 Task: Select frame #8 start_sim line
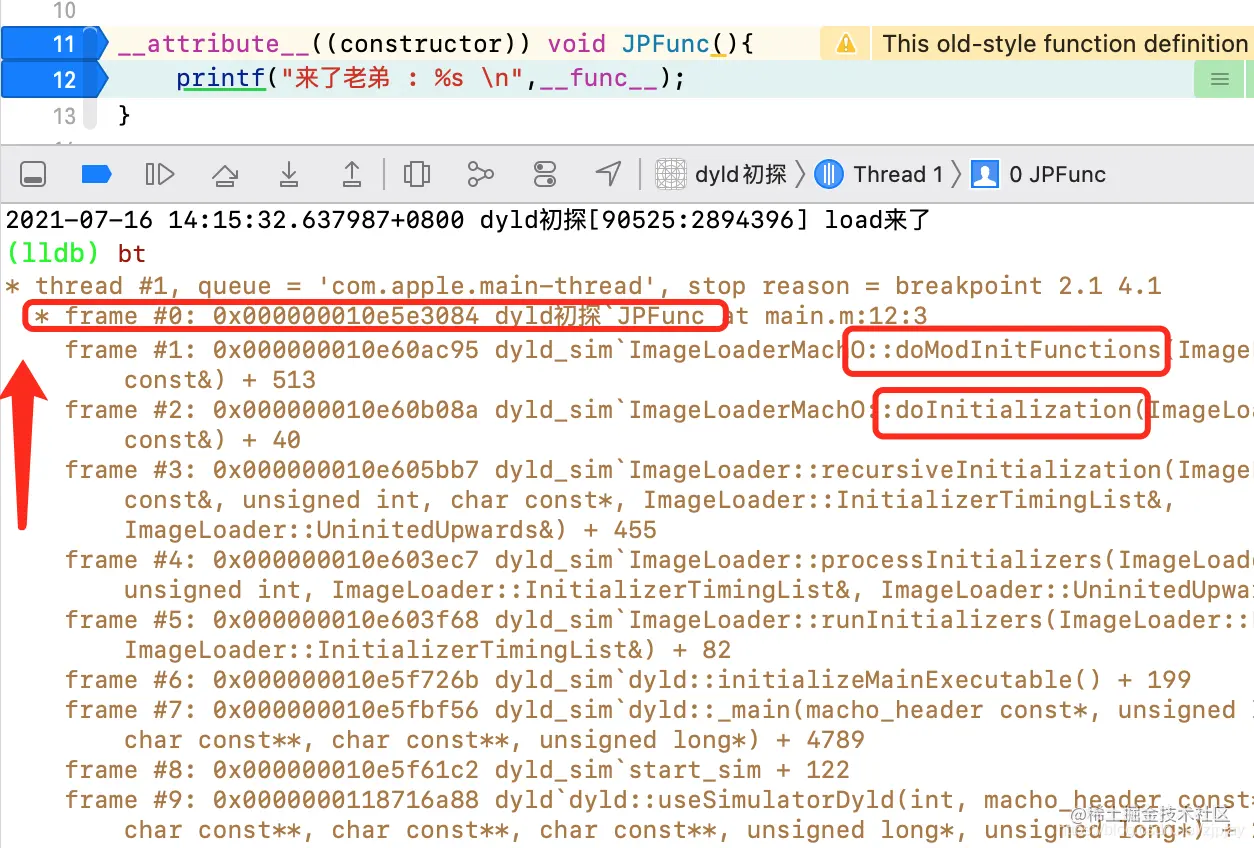tap(457, 770)
